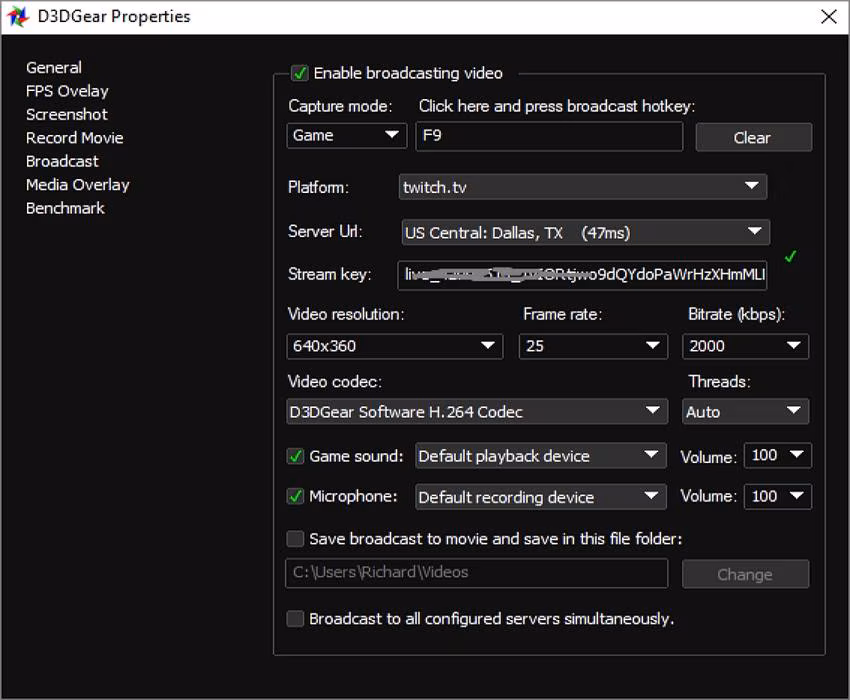This screenshot has width=850, height=700.
Task: Uncheck the Game sound checkbox
Action: pyautogui.click(x=296, y=456)
